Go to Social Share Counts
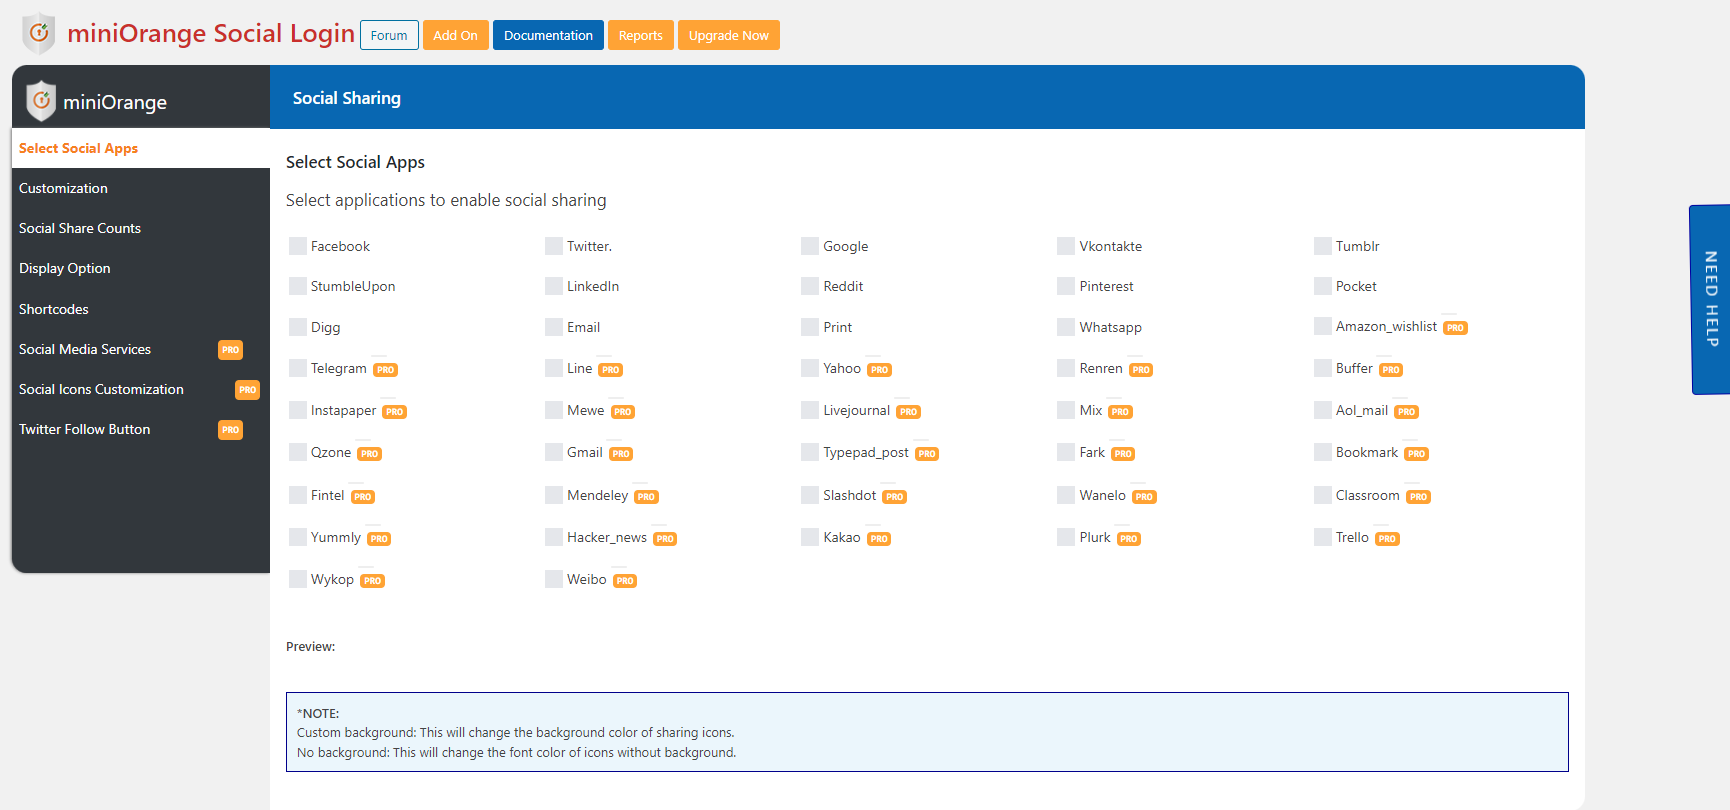 [141, 228]
